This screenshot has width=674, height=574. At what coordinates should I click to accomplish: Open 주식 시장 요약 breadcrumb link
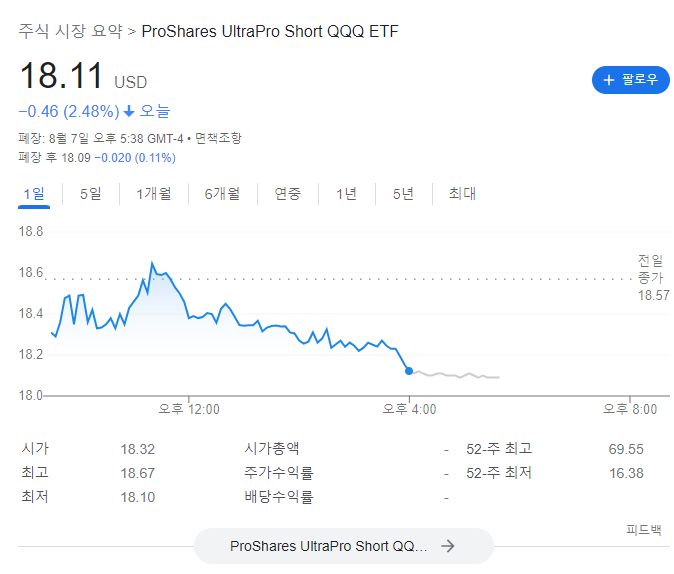70,31
